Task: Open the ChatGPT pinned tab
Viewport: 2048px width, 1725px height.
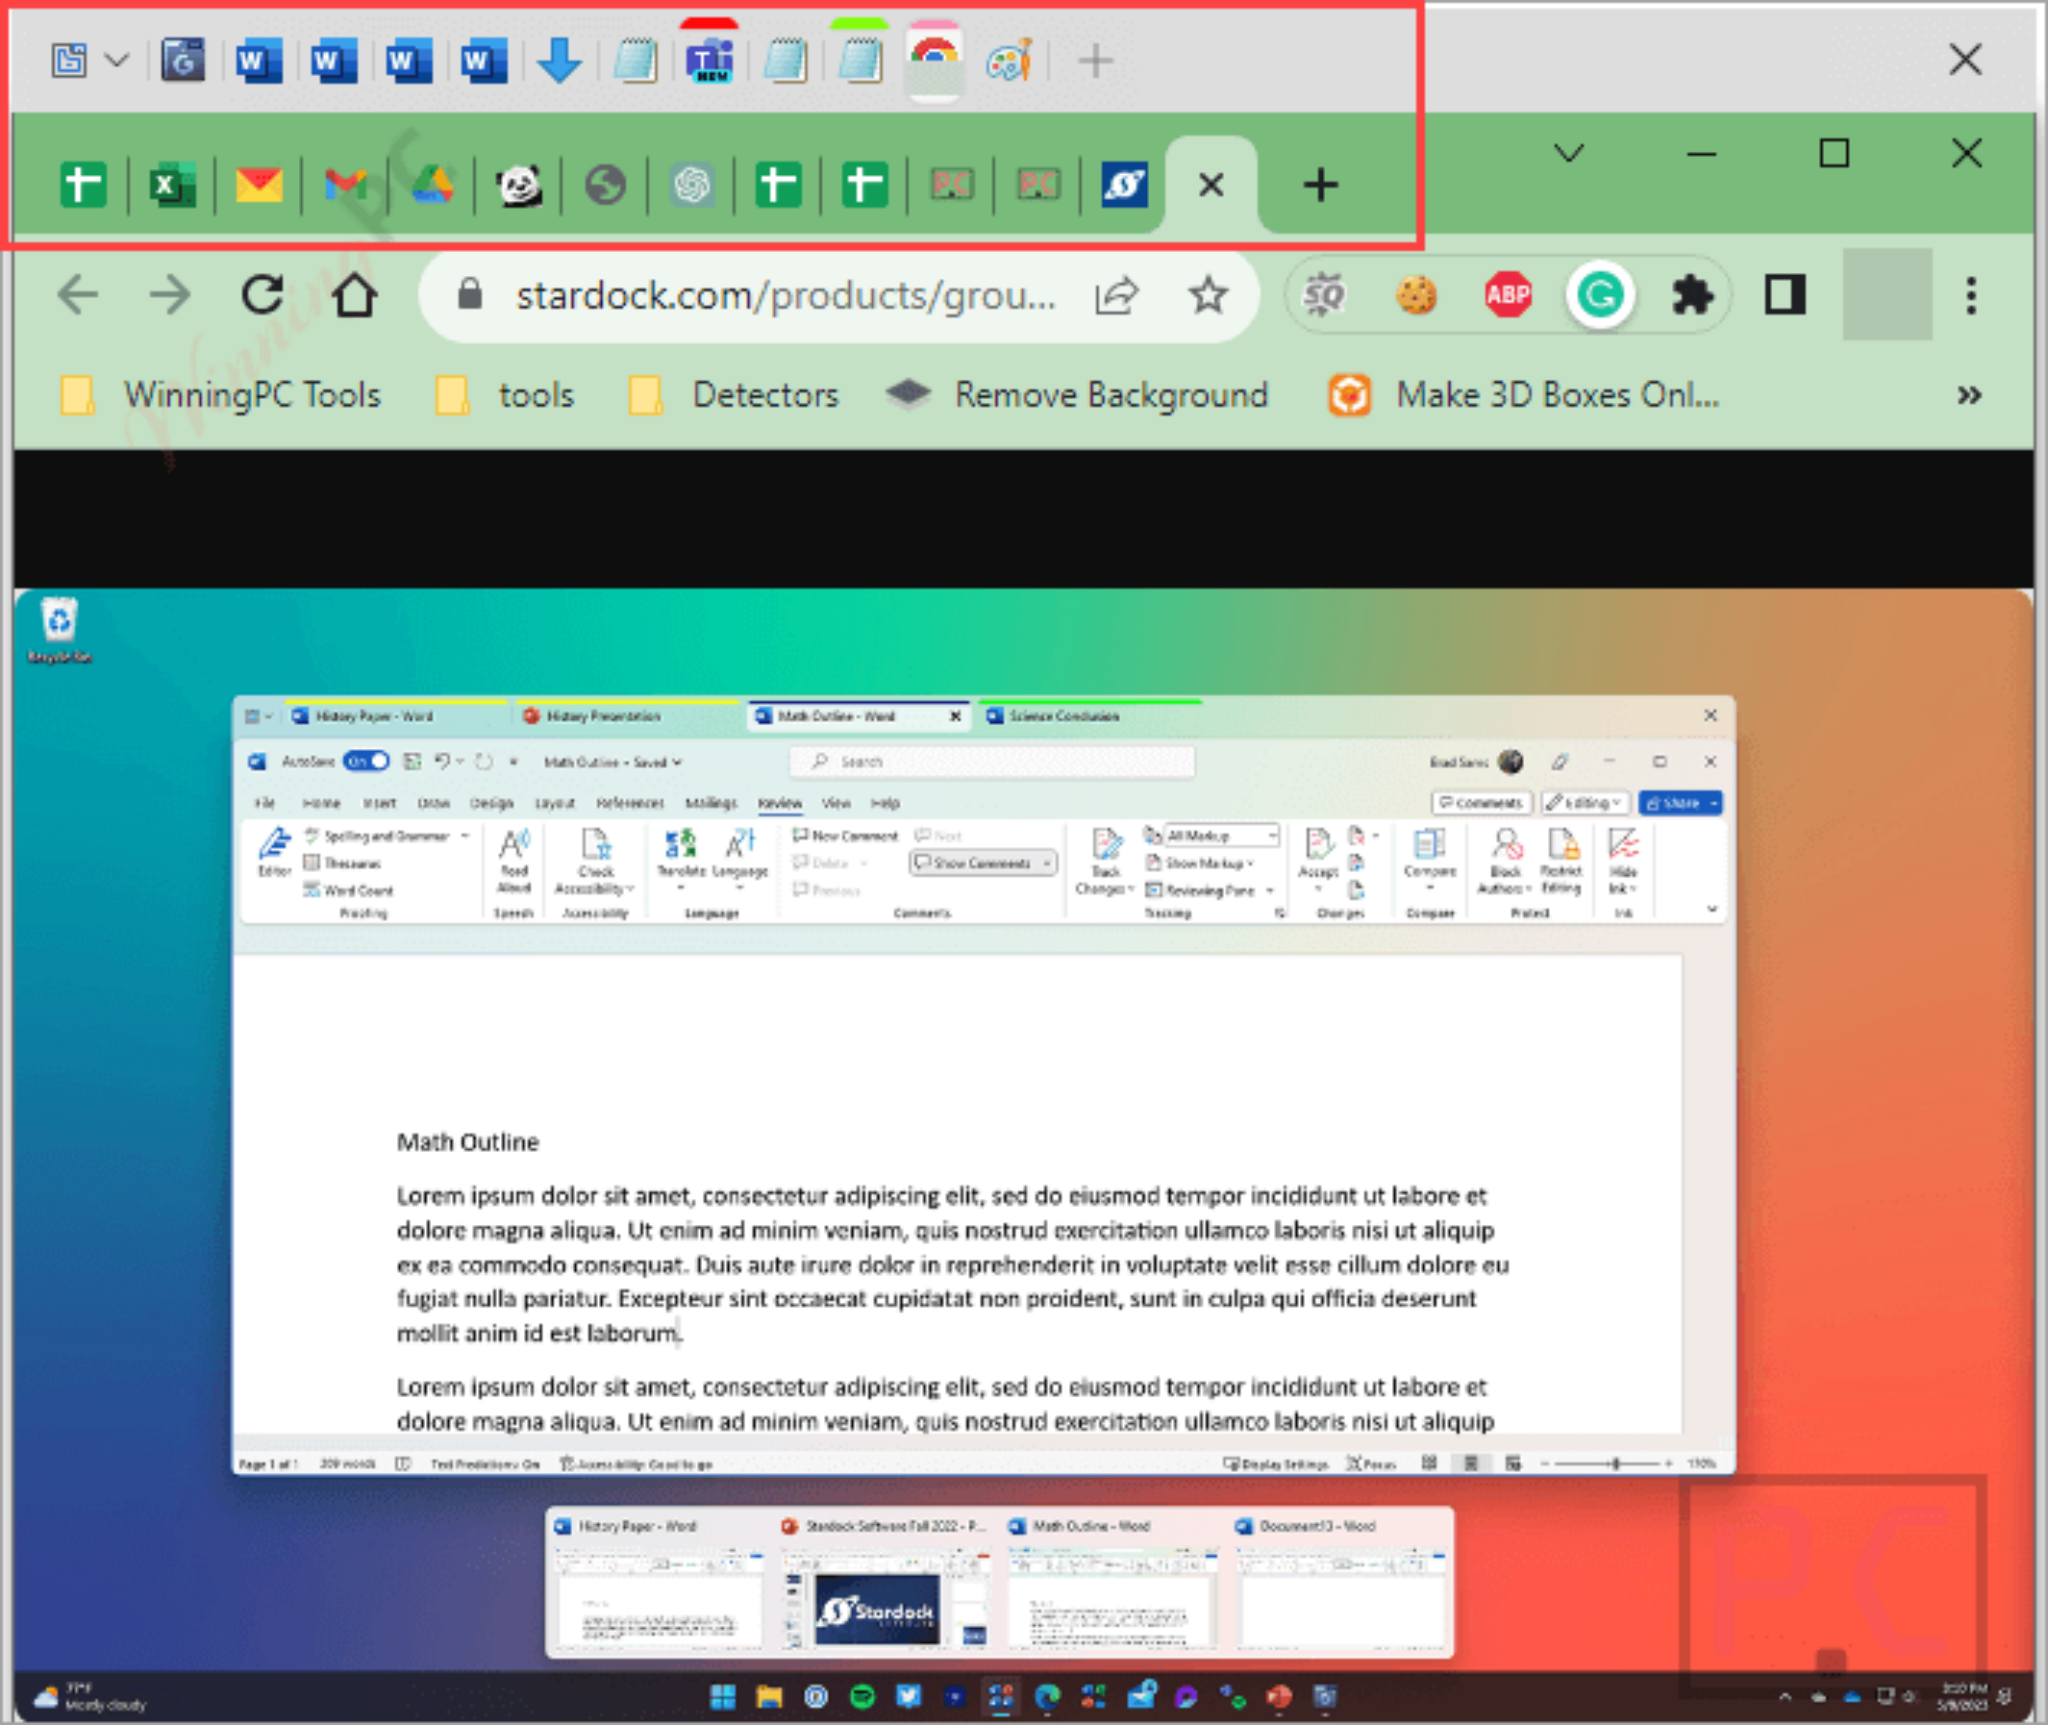Action: click(692, 185)
